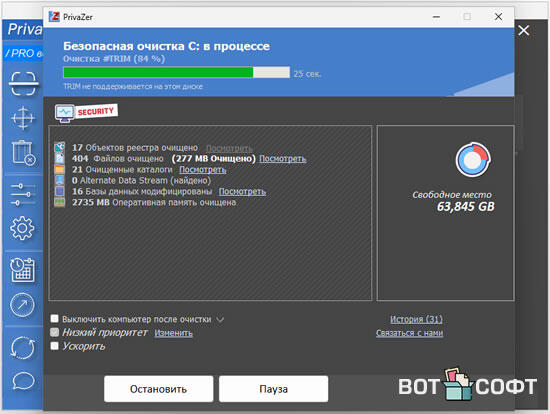Click the 'Изменить' priority link

[x=174, y=333]
